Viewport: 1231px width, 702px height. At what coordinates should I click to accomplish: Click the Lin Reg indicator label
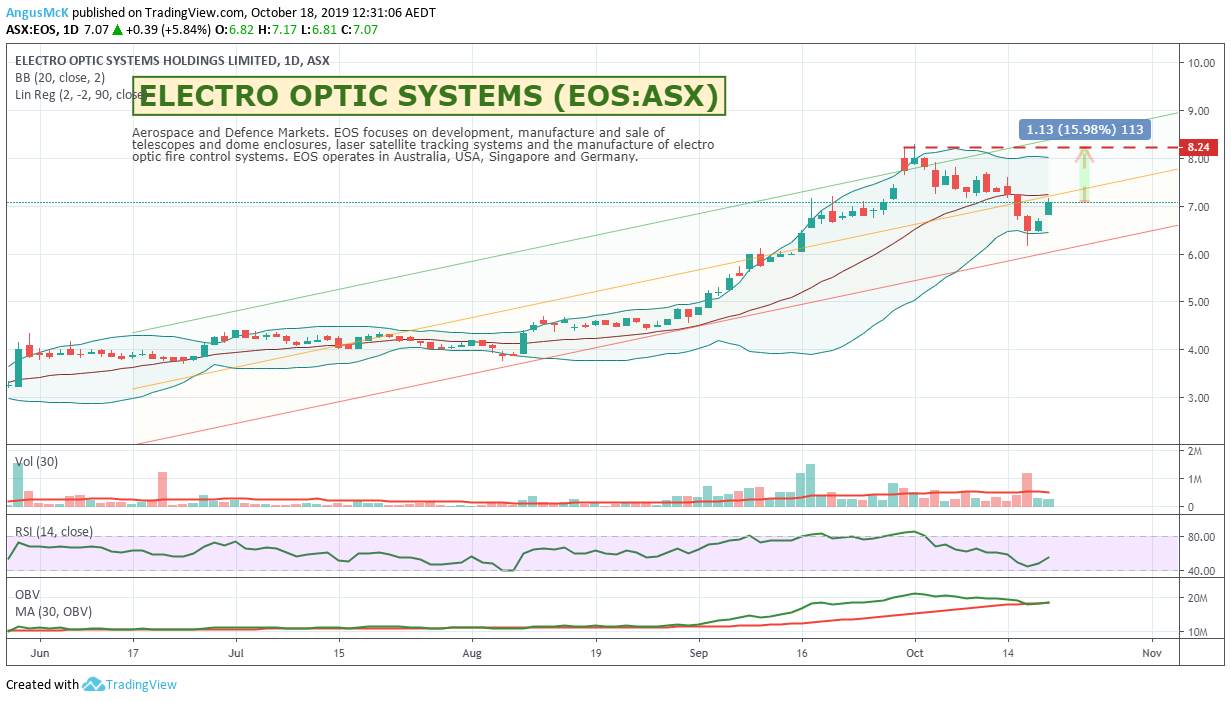coord(81,95)
